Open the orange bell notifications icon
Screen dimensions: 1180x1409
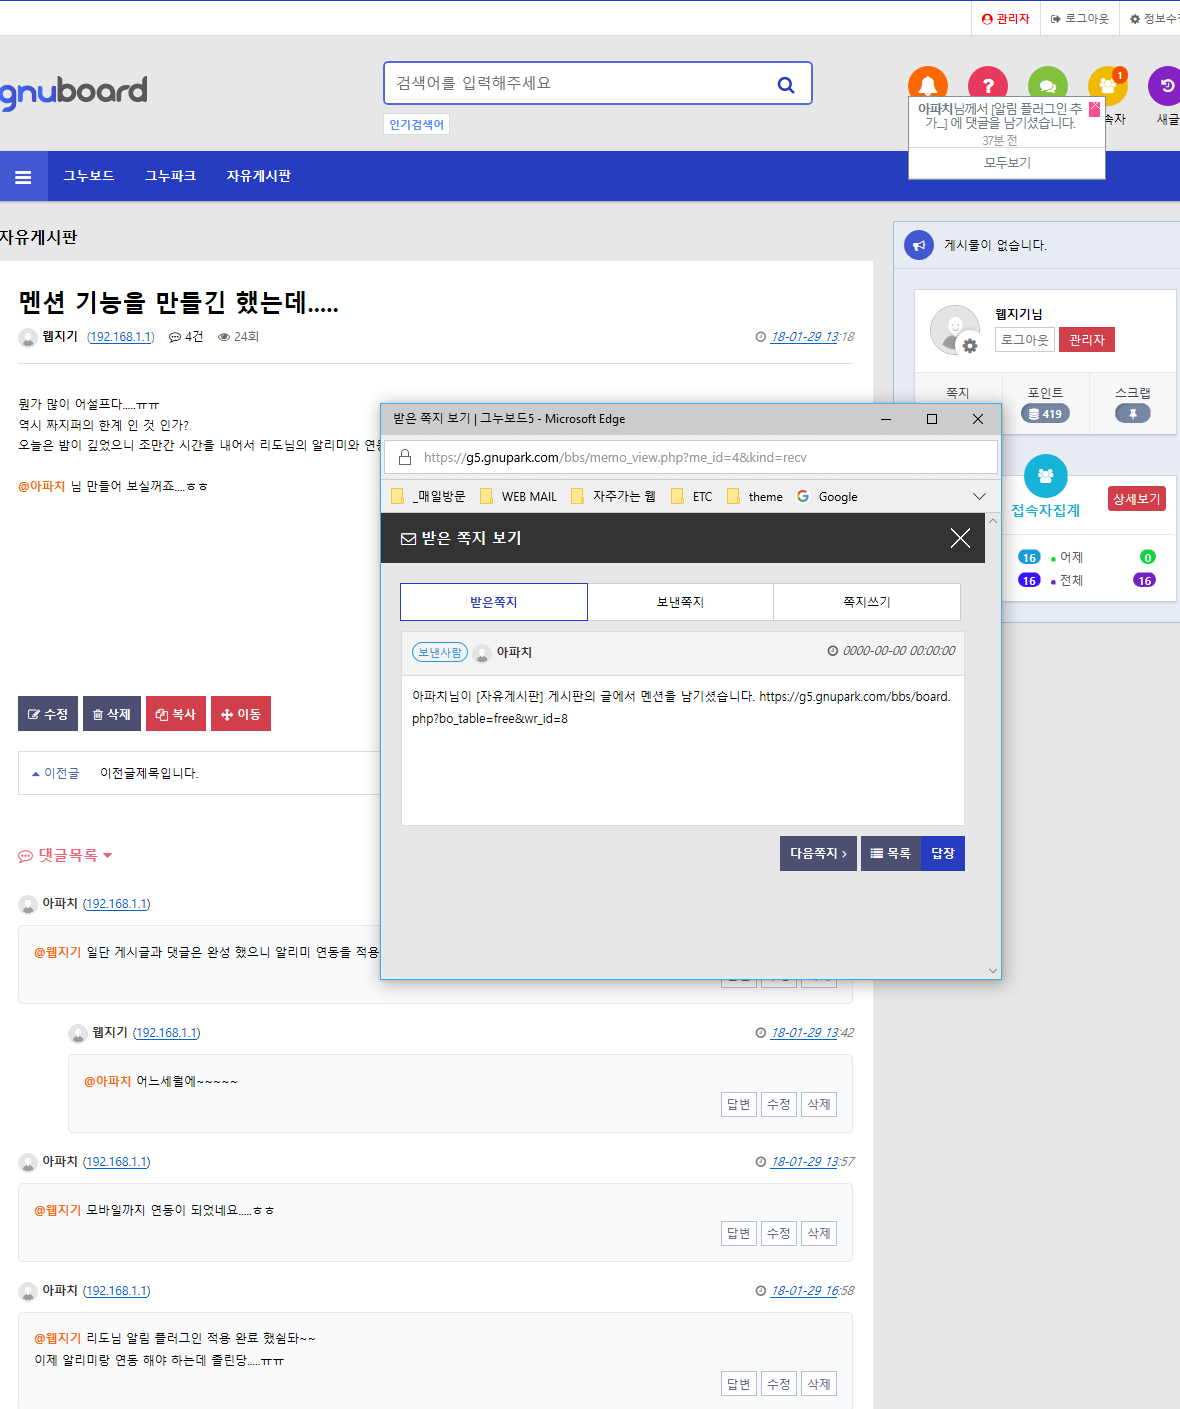[927, 83]
